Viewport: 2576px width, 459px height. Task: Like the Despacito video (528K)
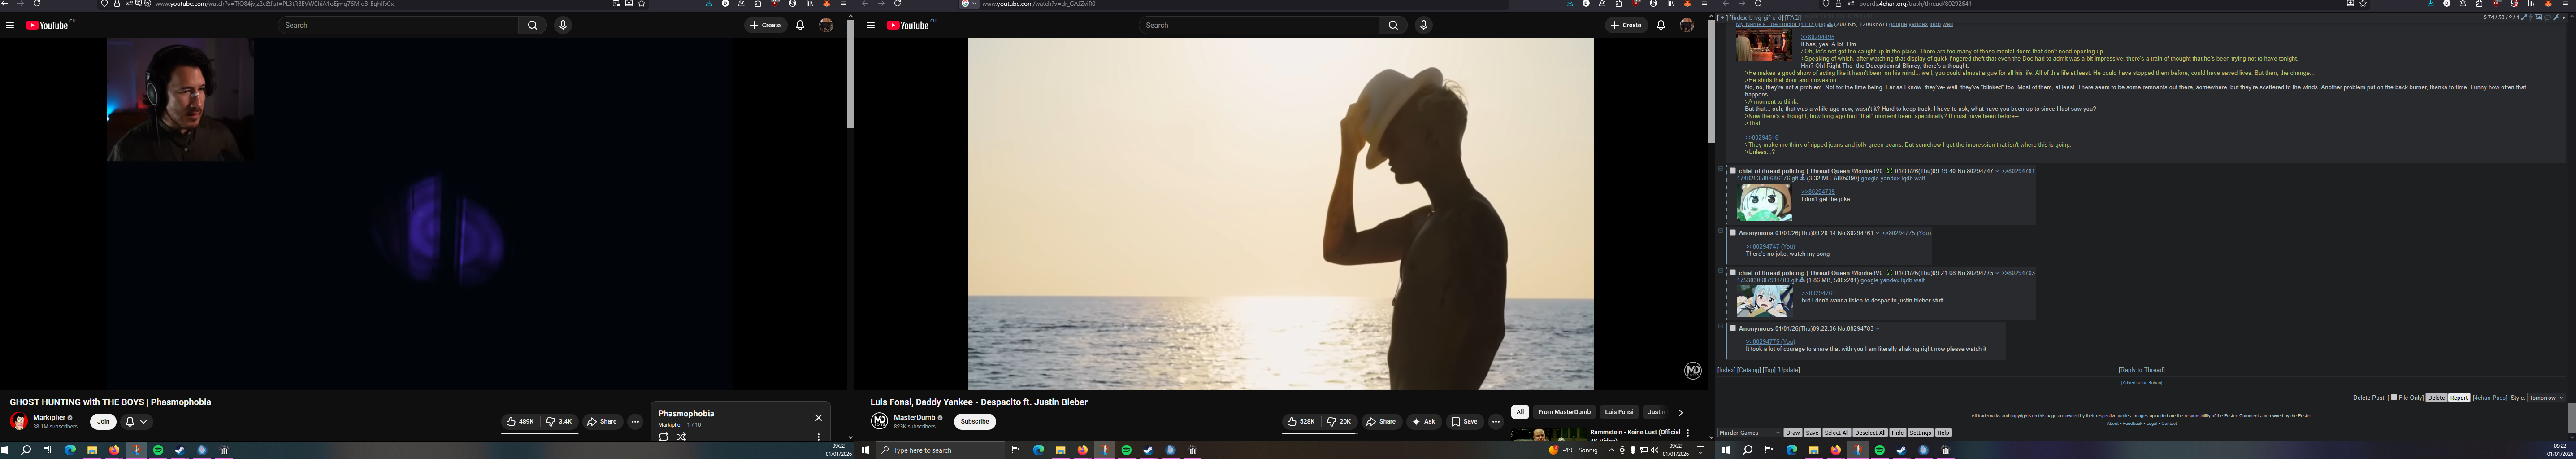coord(1302,422)
